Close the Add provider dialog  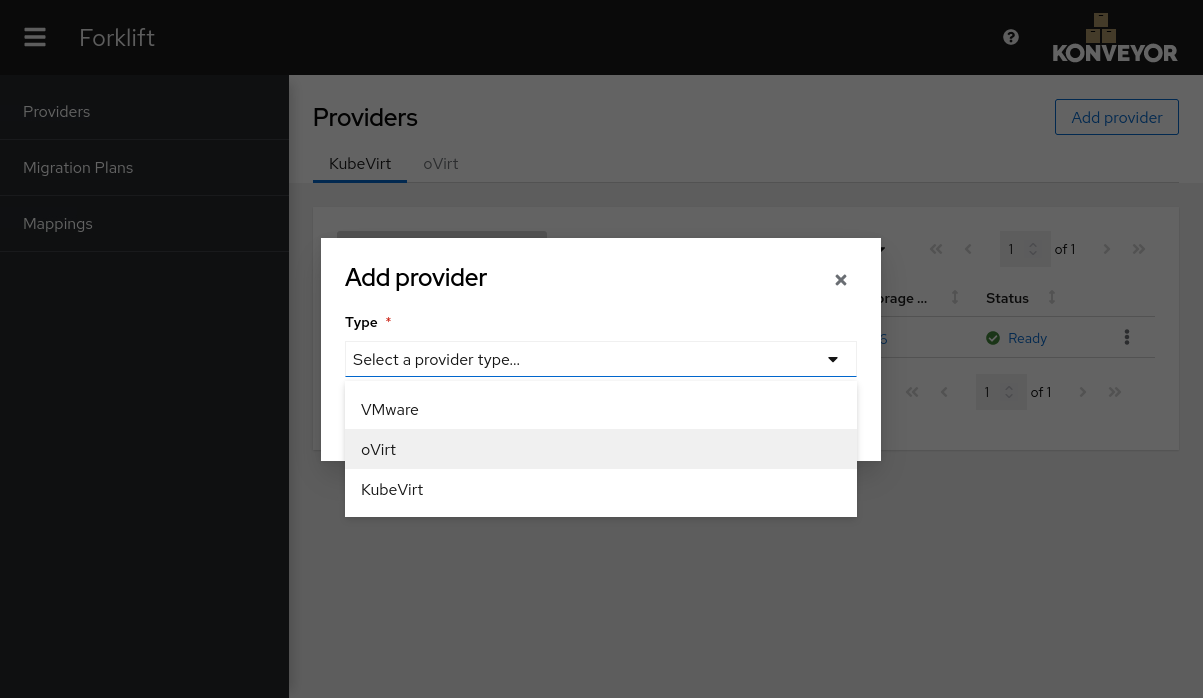(841, 280)
